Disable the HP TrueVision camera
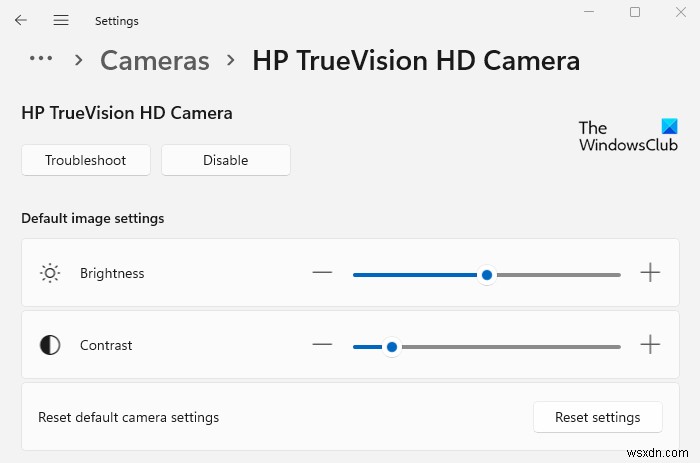 [x=225, y=160]
